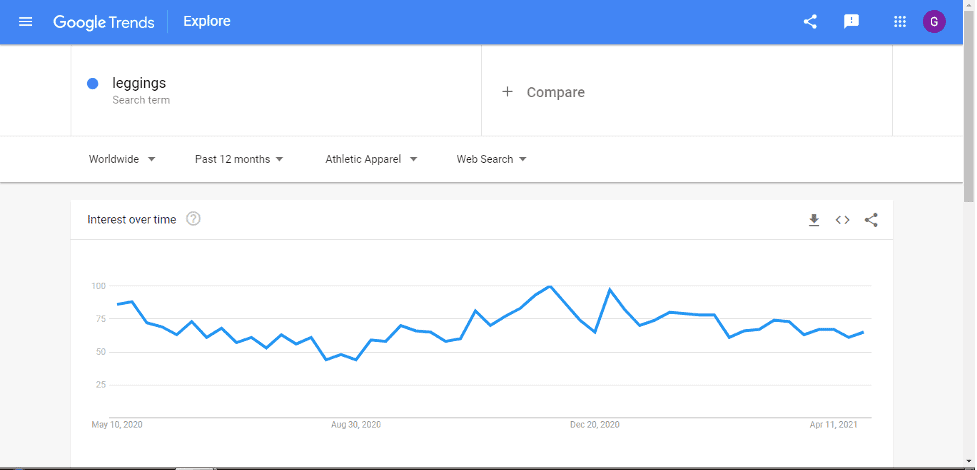Show help for Interest over time
977x470 pixels.
194,219
